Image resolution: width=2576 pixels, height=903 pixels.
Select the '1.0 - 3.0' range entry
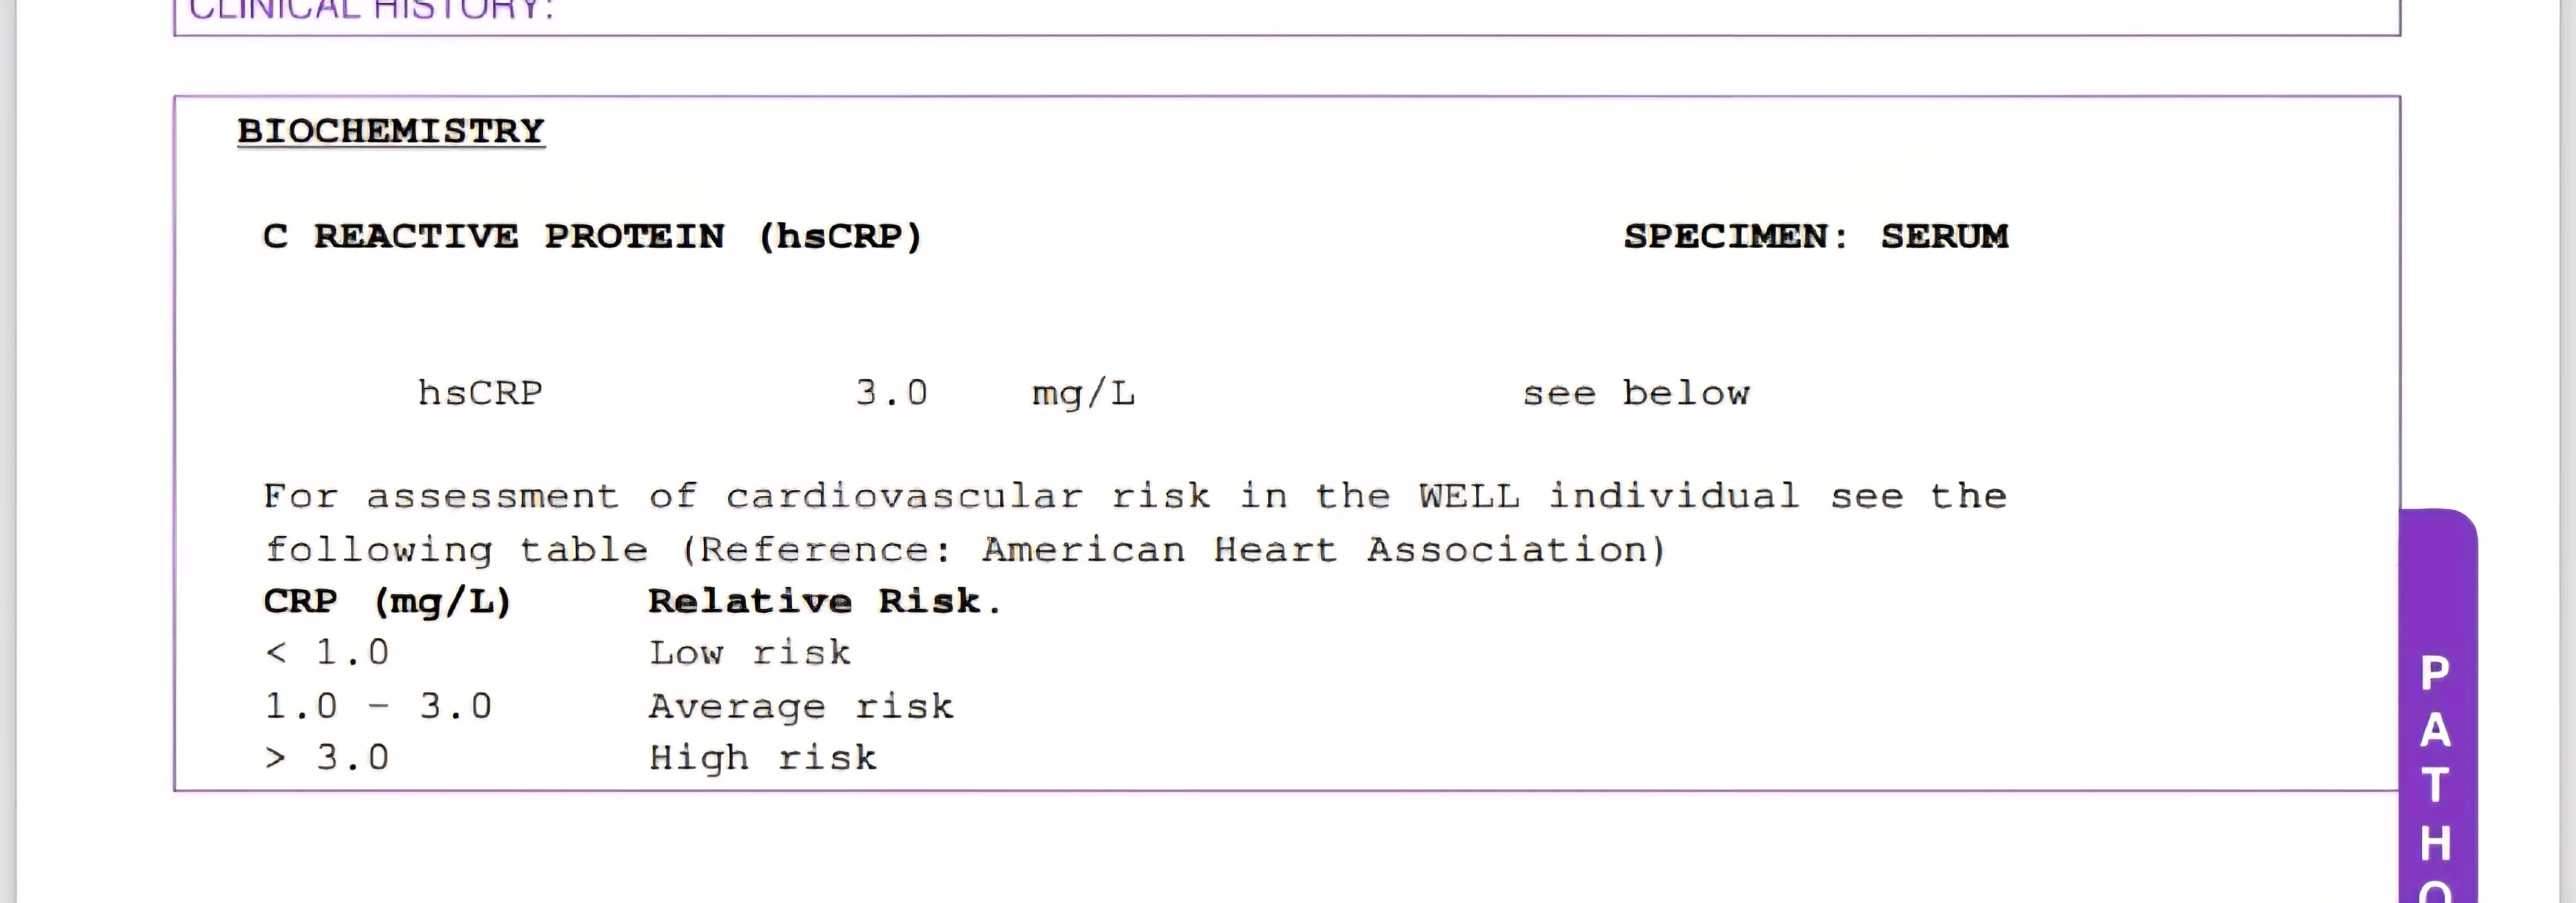point(378,706)
